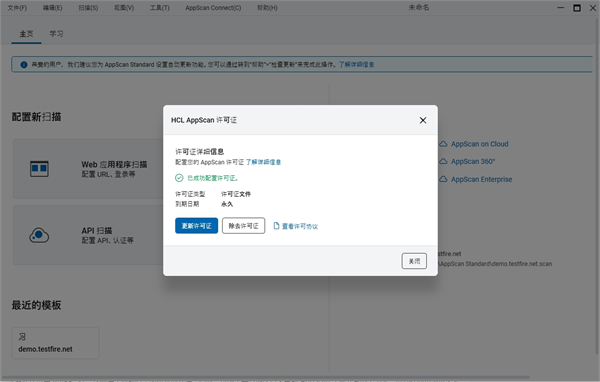Click the 关闭 button in the dialog
This screenshot has width=600, height=382.
(414, 261)
